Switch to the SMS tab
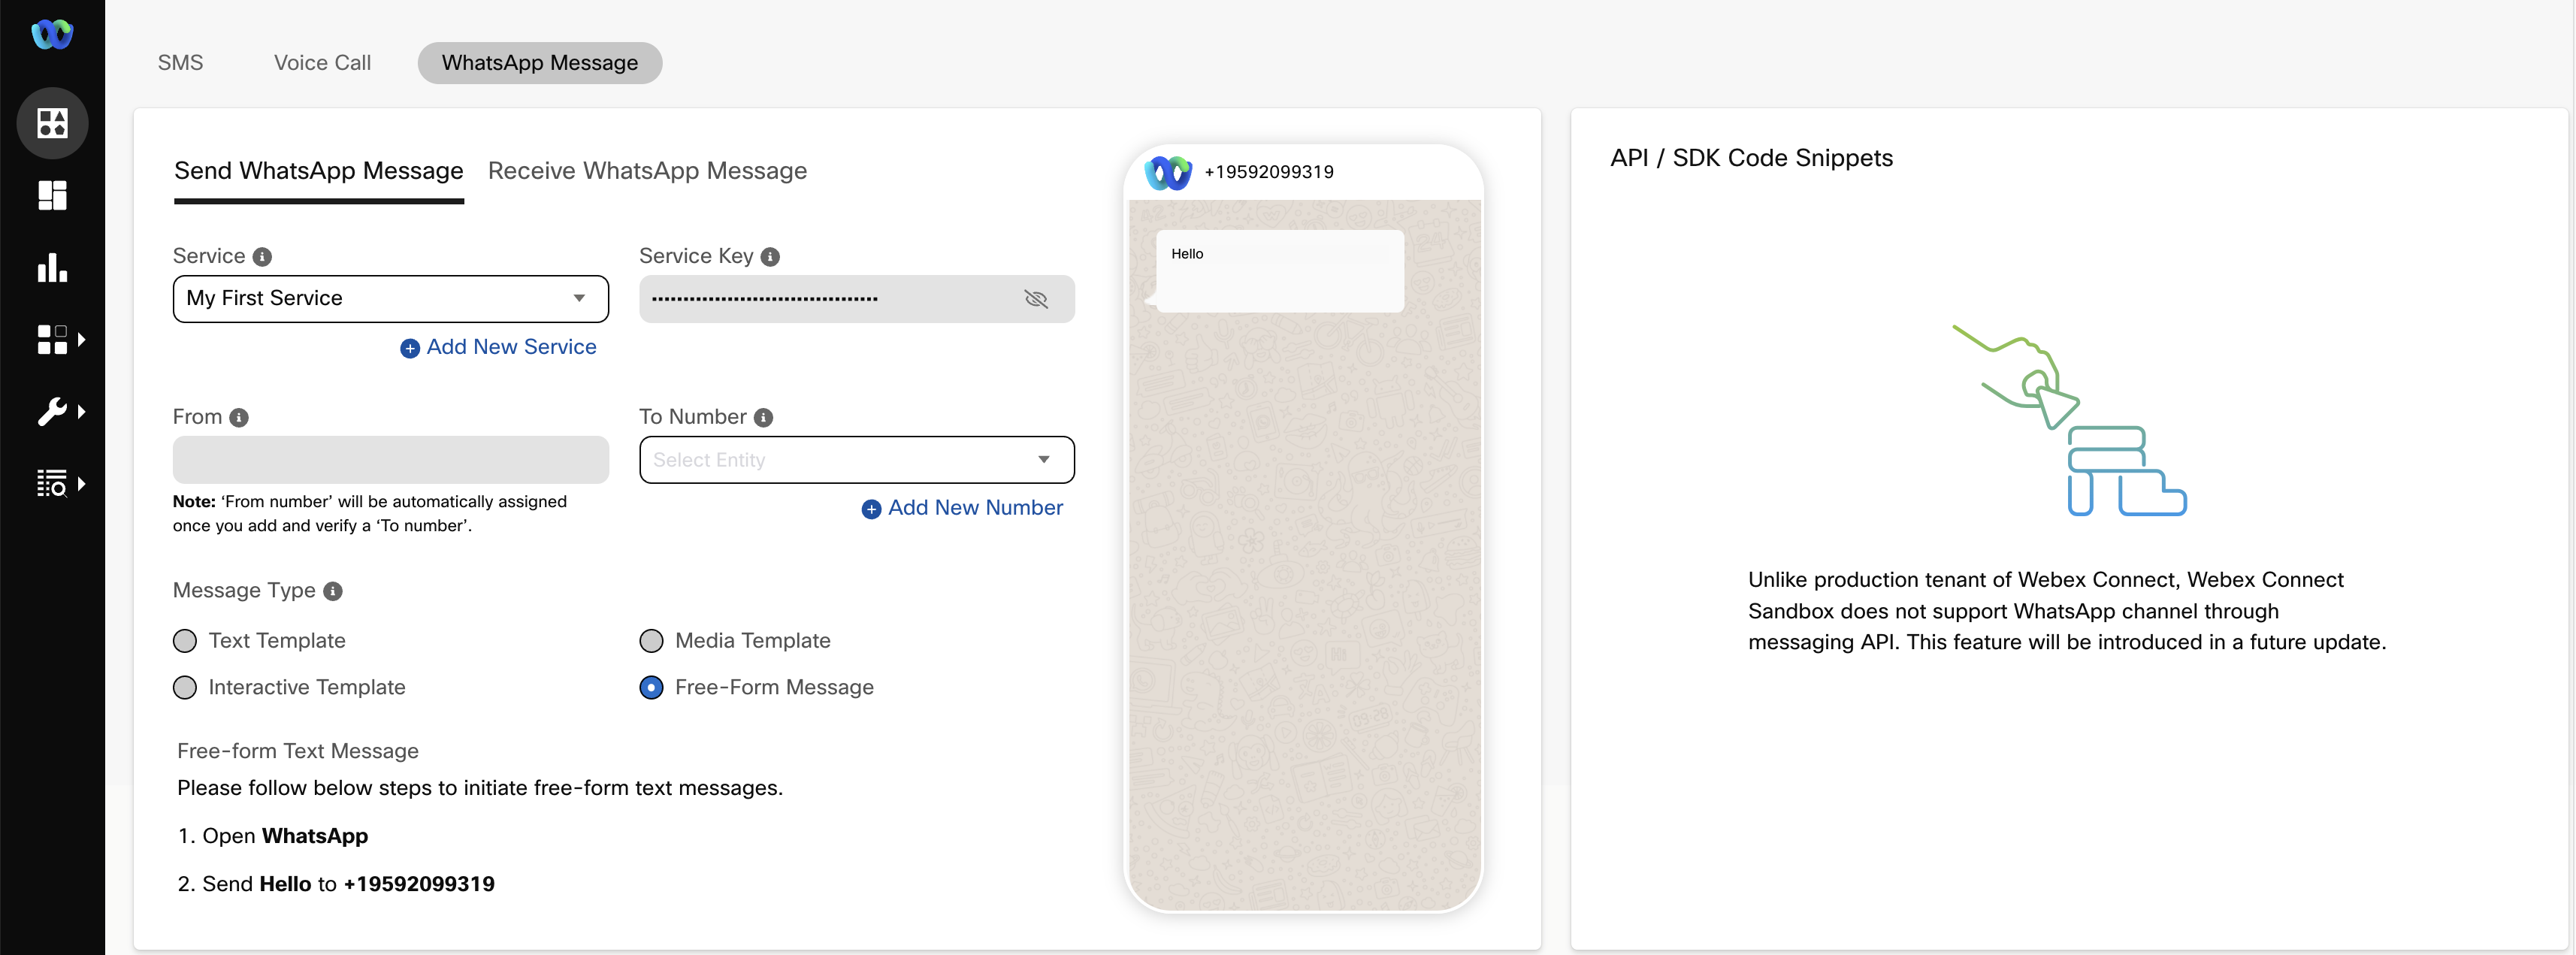2576x955 pixels. click(179, 61)
